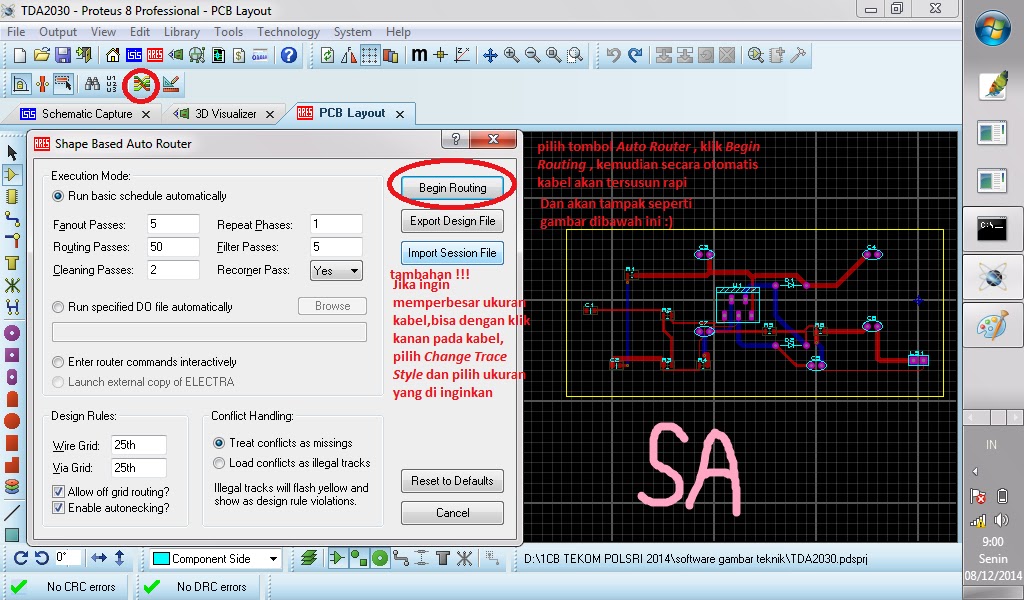
Task: Select 'Load conflicts as illegal tracks' option
Action: [219, 463]
